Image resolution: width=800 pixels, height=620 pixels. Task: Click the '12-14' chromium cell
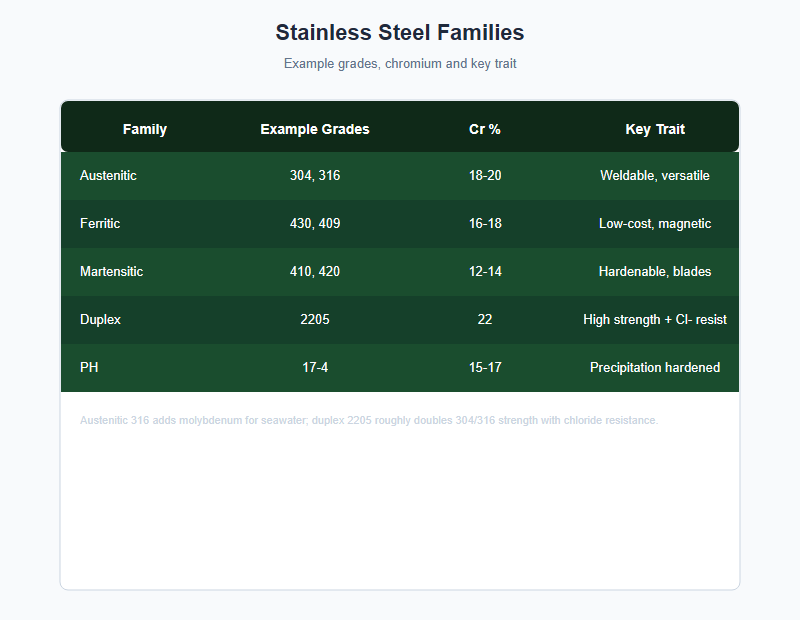[485, 272]
